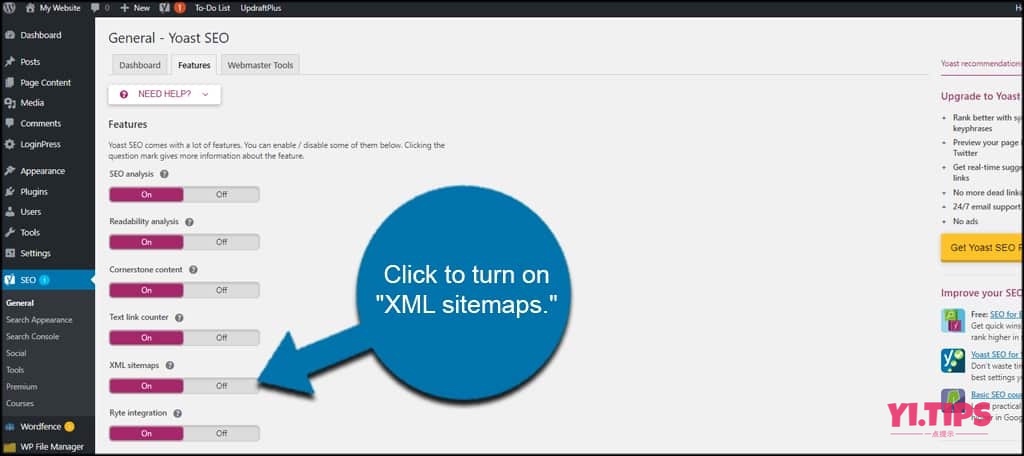Screen dimensions: 1024x456
Task: Open Social submenu under SEO
Action: pyautogui.click(x=16, y=353)
